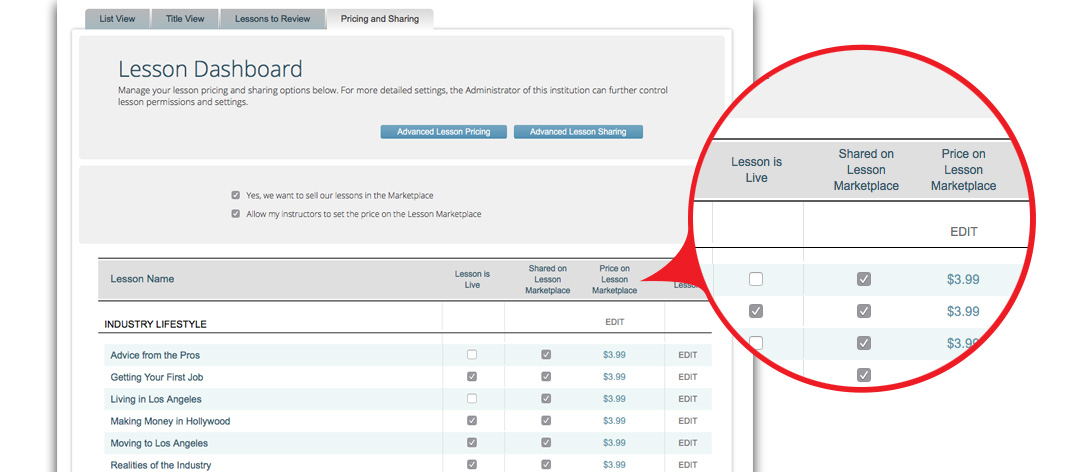1092x472 pixels.
Task: Check Lesson is Live for Living in Los Angeles
Action: coord(472,399)
